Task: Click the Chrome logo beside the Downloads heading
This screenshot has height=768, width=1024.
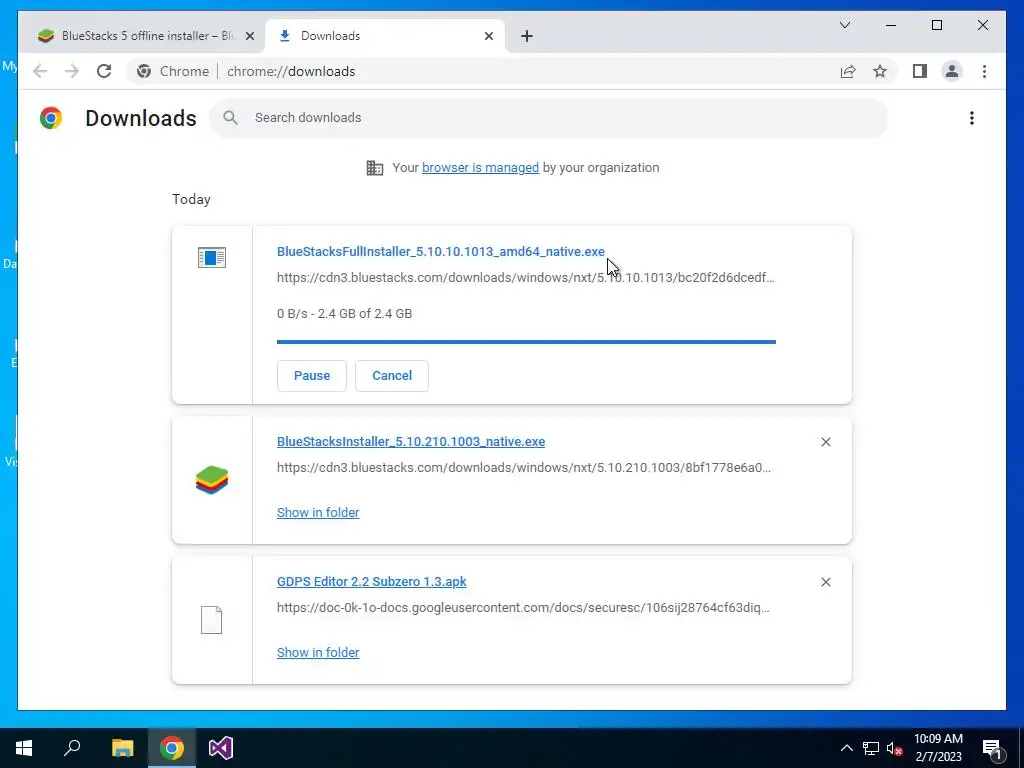Action: click(x=51, y=118)
